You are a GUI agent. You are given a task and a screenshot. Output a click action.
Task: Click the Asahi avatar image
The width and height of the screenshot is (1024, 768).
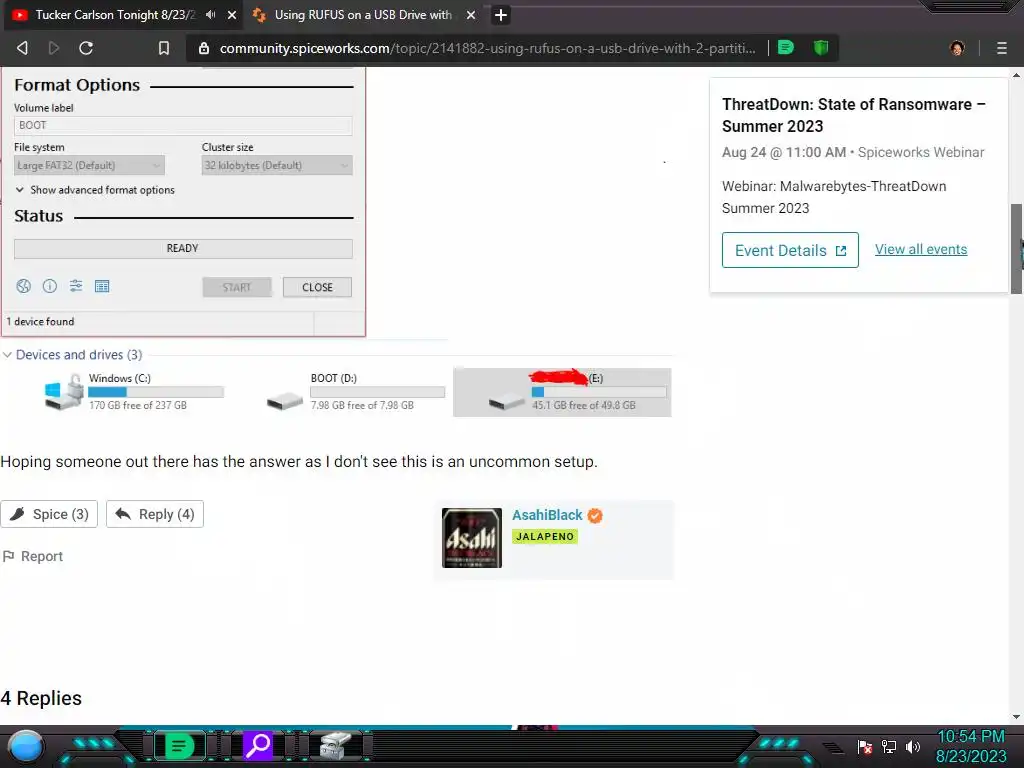coord(472,538)
